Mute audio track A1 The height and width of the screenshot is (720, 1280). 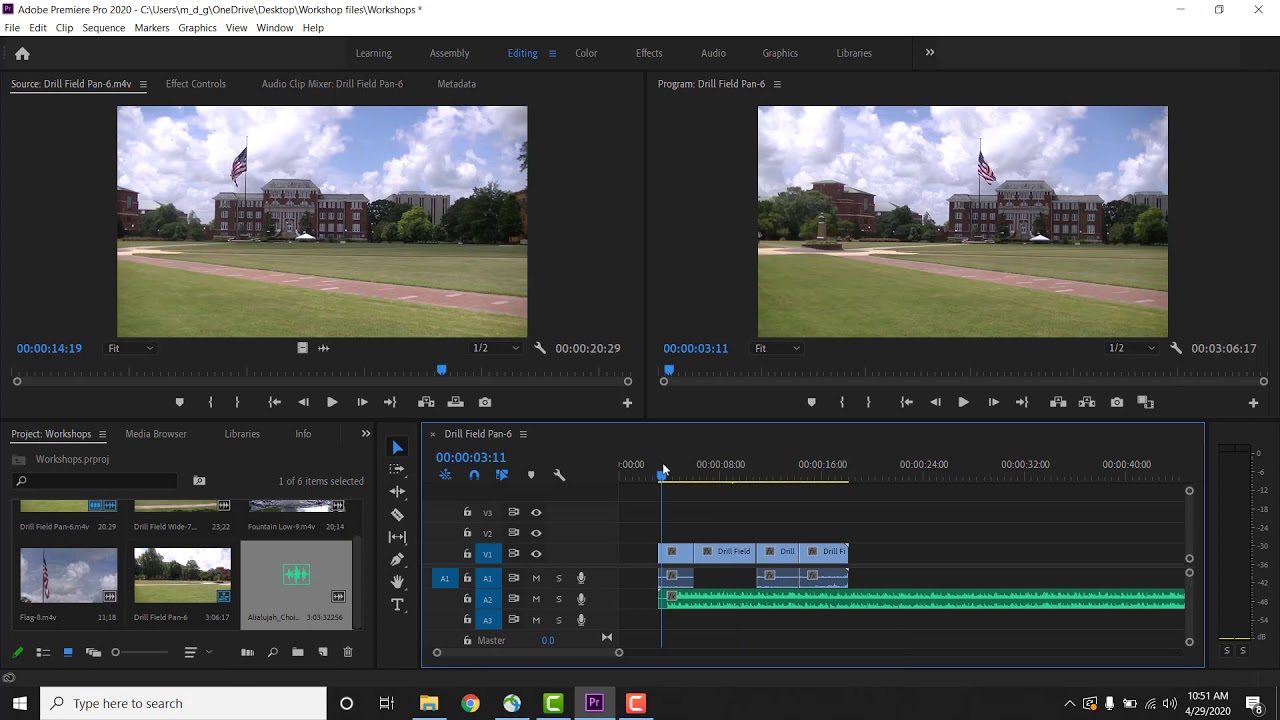pyautogui.click(x=536, y=578)
